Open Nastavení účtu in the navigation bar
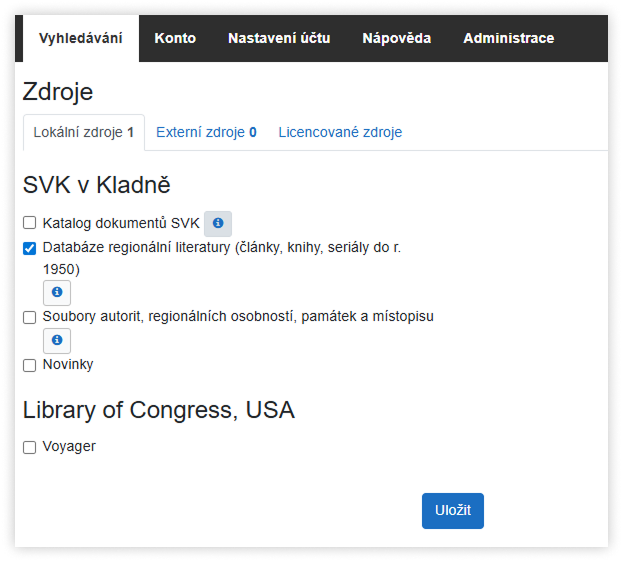This screenshot has width=623, height=562. (279, 39)
